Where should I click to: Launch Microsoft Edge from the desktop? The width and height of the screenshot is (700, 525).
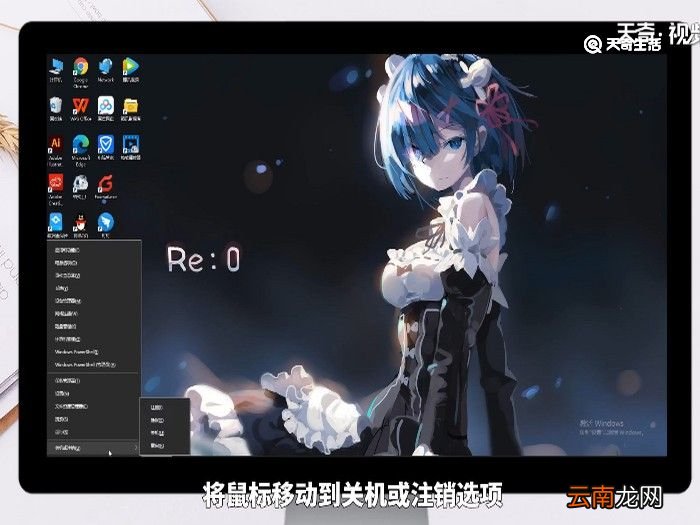coord(81,151)
